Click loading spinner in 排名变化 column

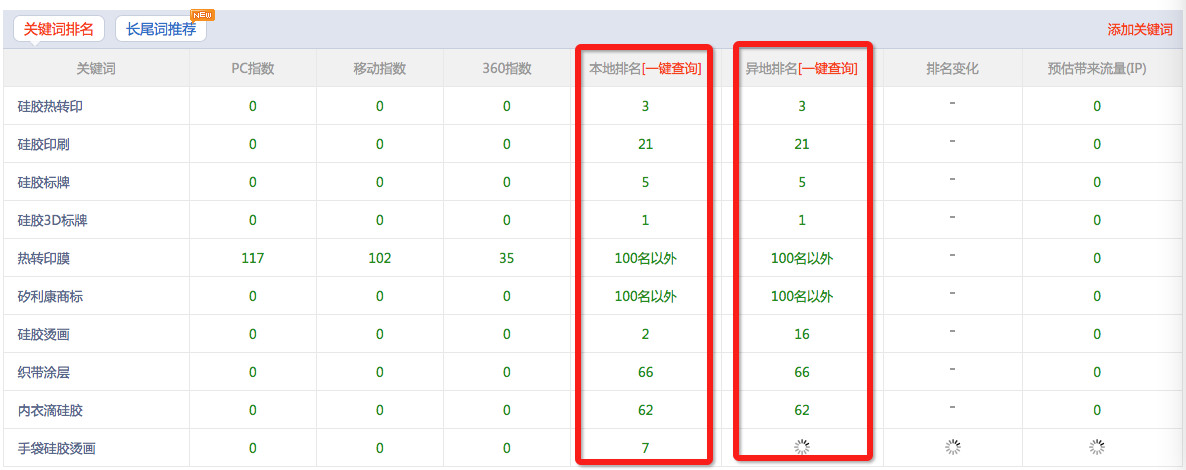[x=952, y=448]
